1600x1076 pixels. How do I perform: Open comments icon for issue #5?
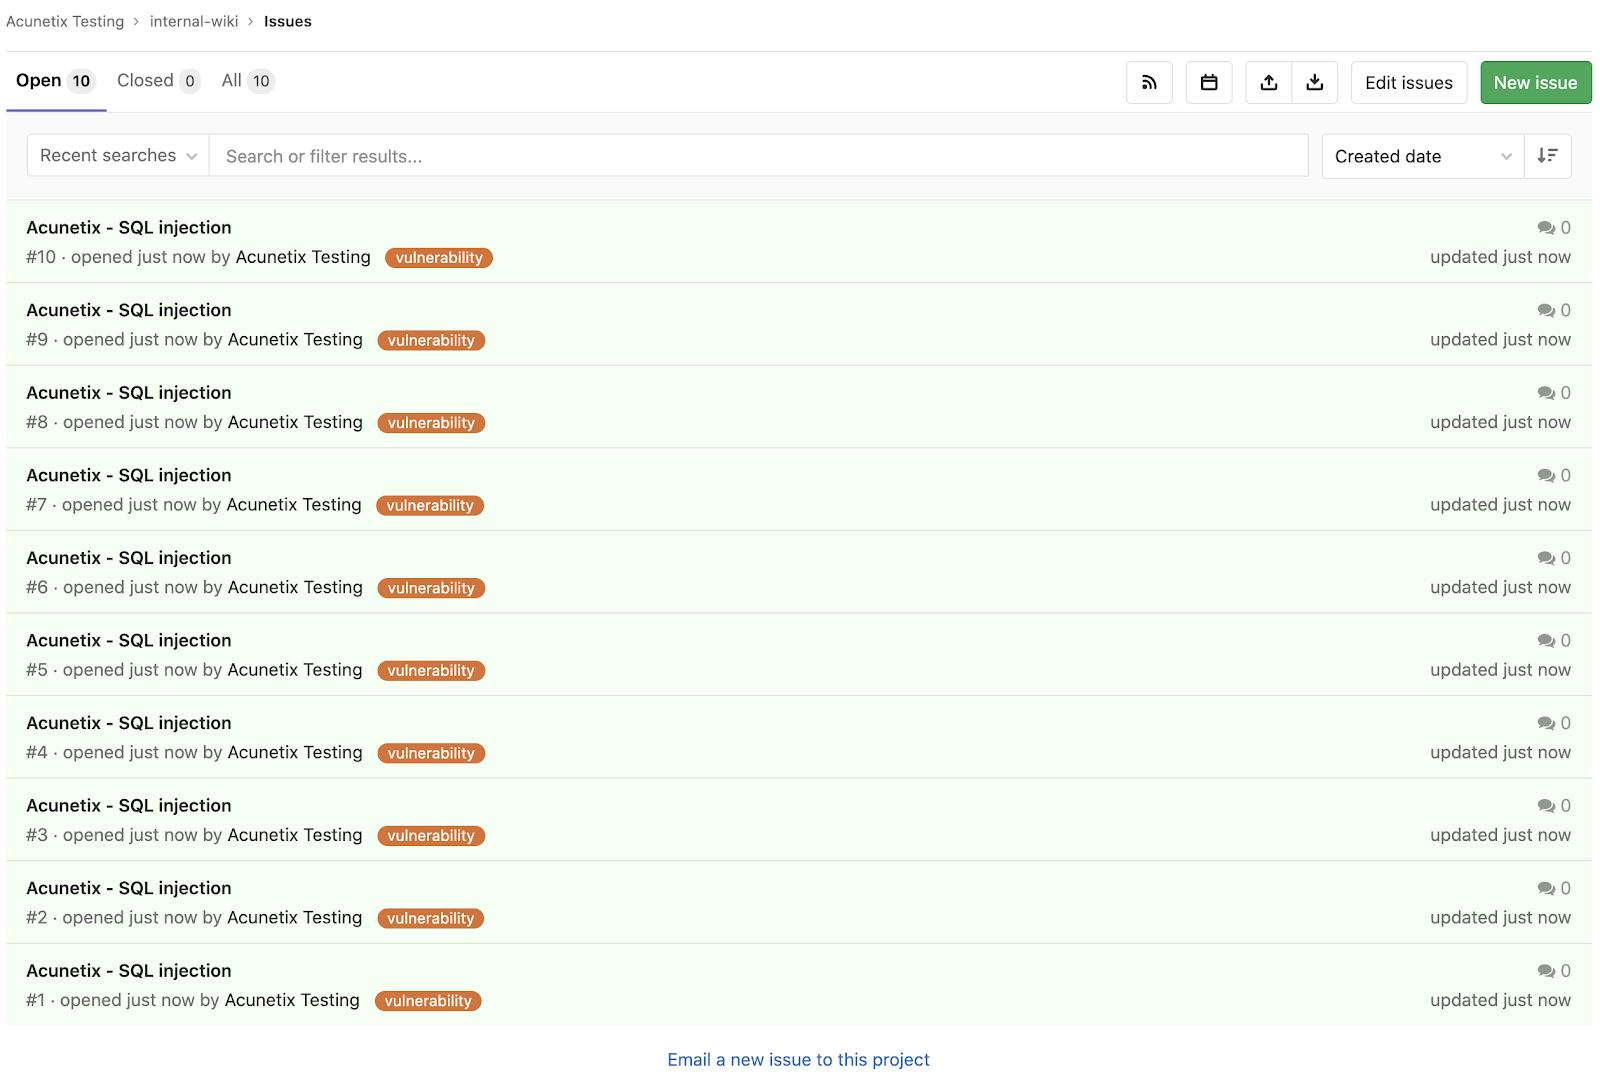click(1546, 641)
